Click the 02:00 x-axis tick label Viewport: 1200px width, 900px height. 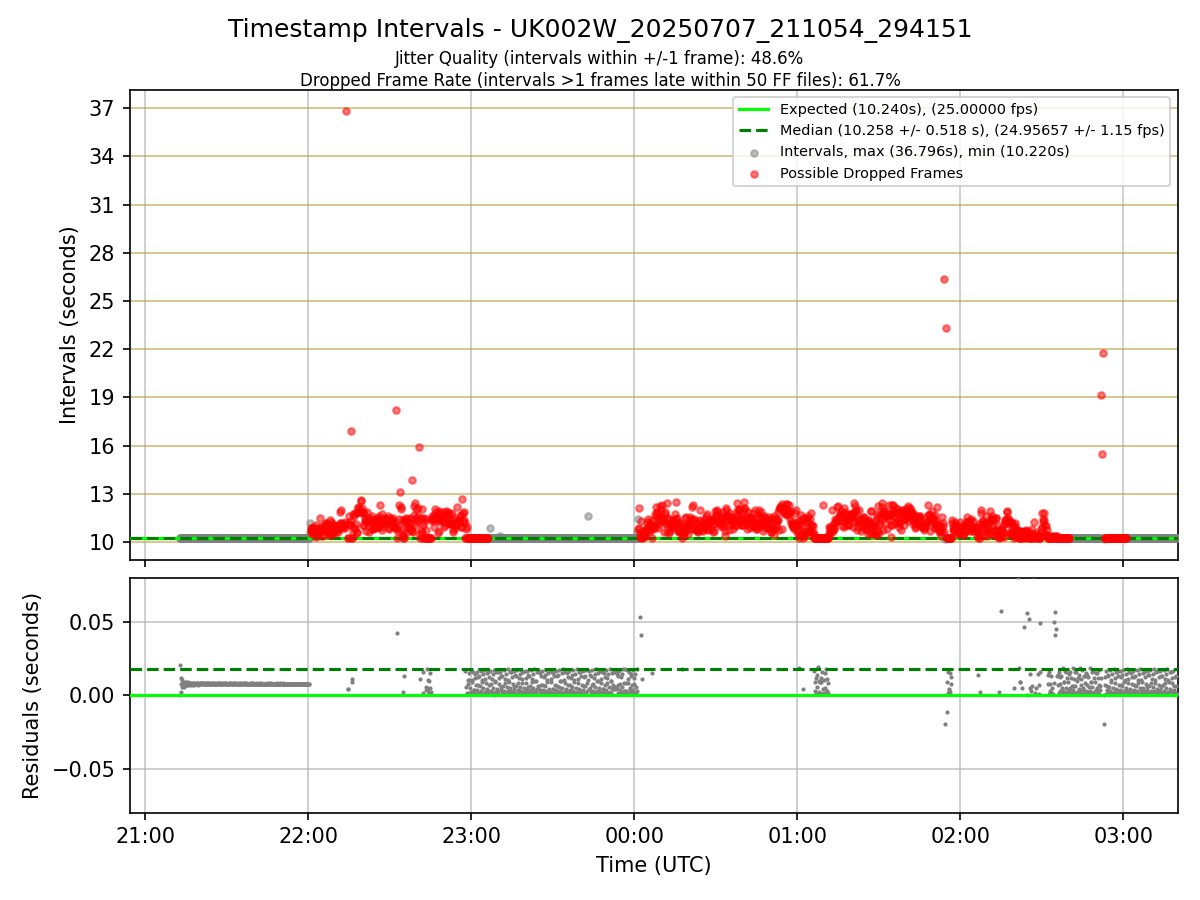coord(960,834)
